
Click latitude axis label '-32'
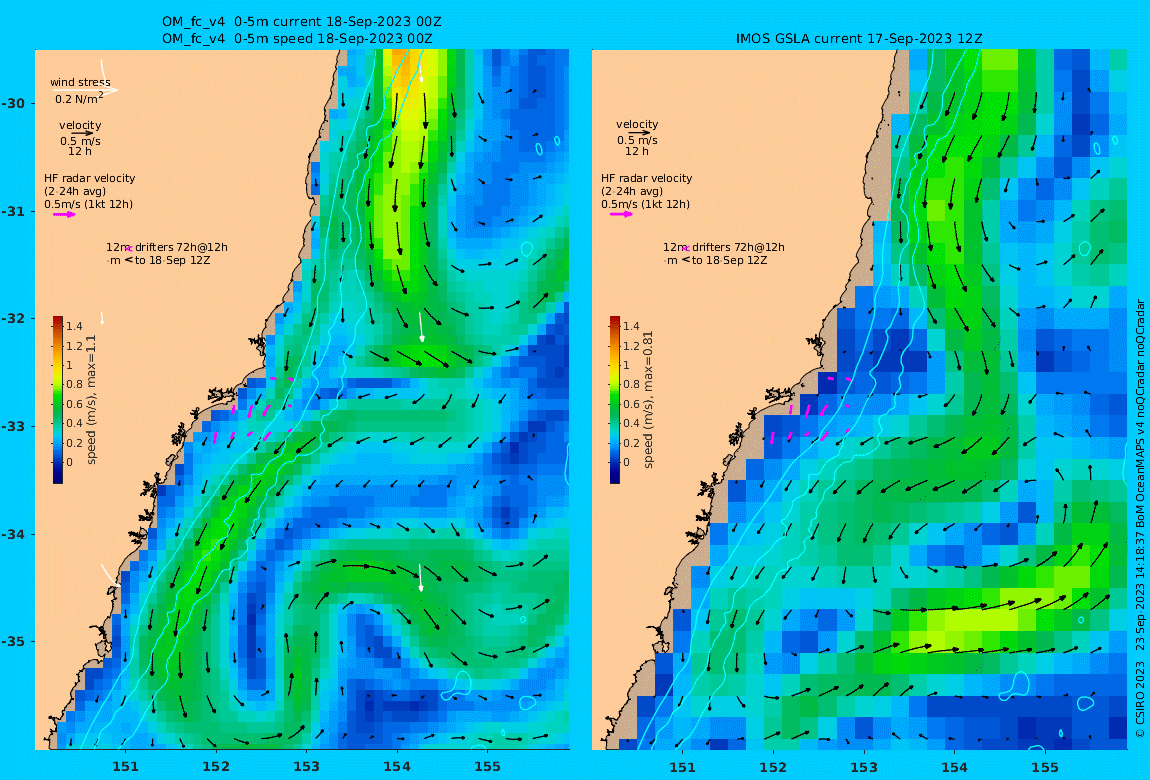coord(12,319)
